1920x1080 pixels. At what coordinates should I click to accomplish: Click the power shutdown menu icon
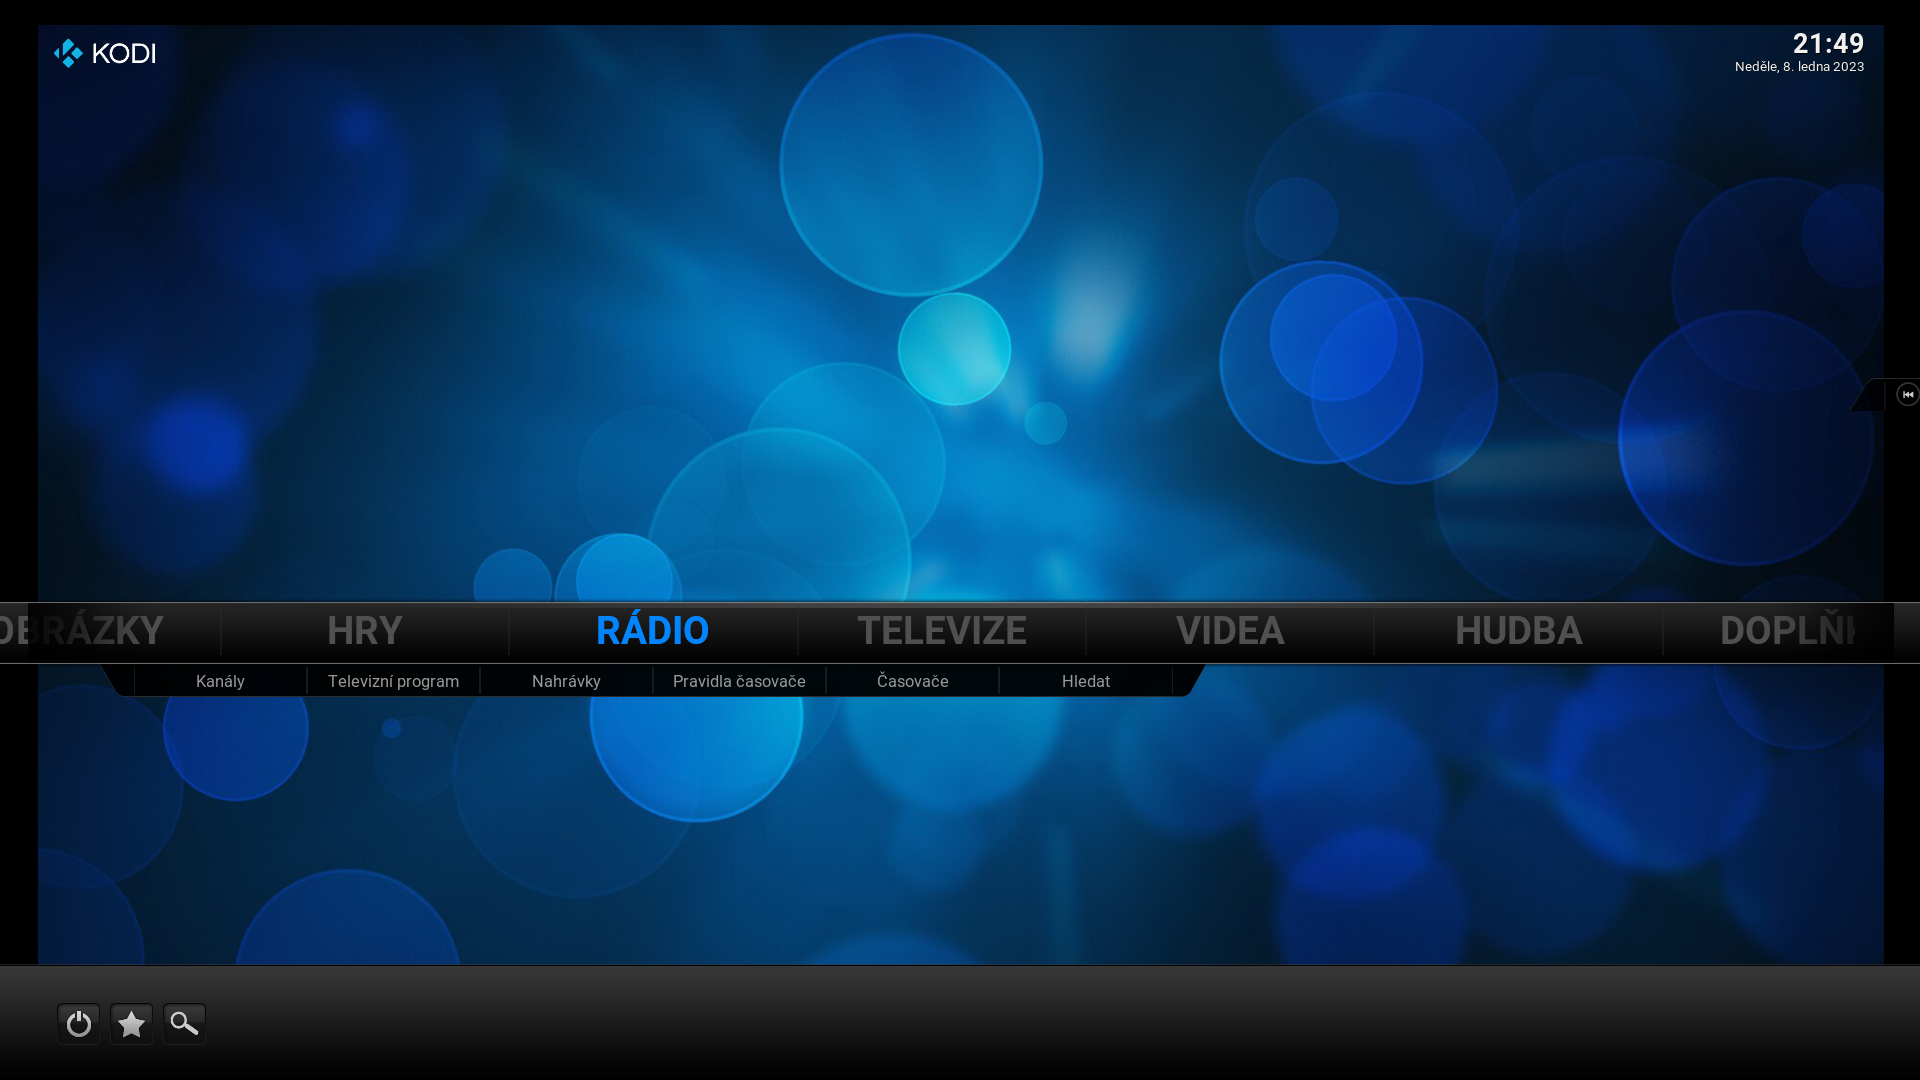pos(78,1024)
